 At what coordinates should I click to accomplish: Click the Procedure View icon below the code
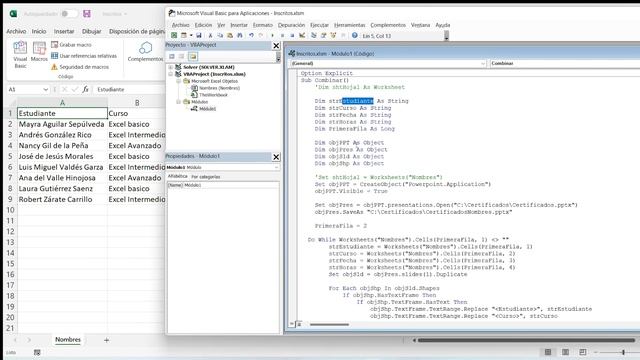[x=292, y=324]
